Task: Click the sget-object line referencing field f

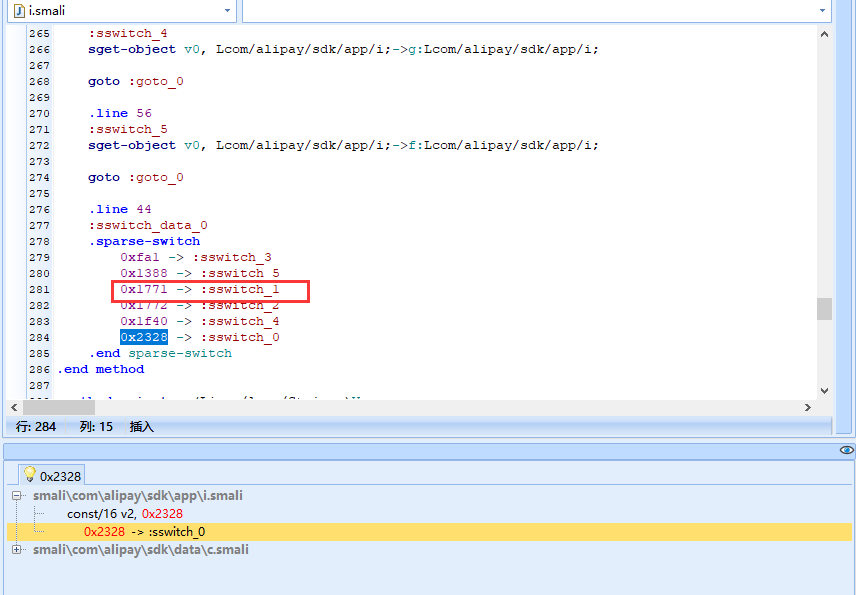Action: [x=343, y=145]
